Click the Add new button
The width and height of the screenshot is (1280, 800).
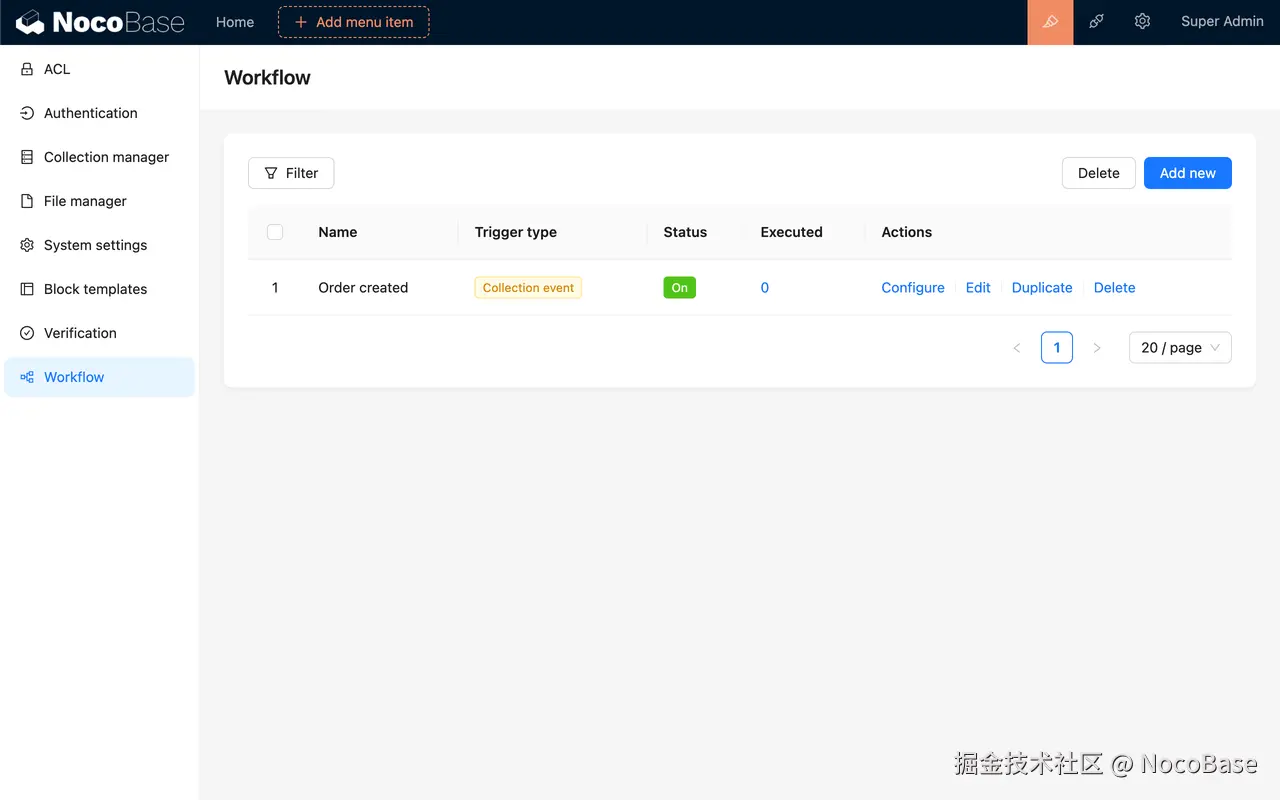point(1188,173)
